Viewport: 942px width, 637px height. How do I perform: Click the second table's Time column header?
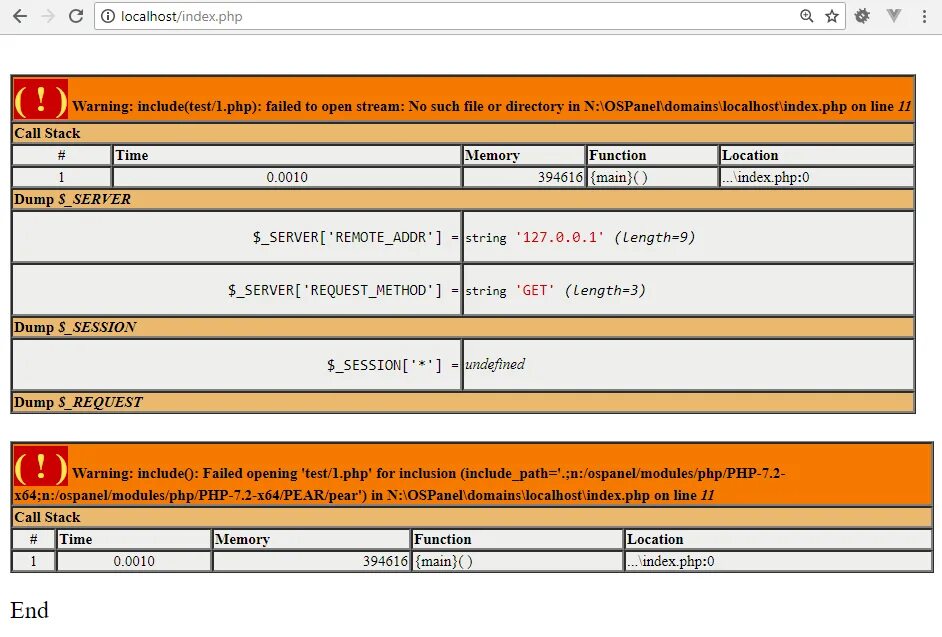(x=134, y=539)
